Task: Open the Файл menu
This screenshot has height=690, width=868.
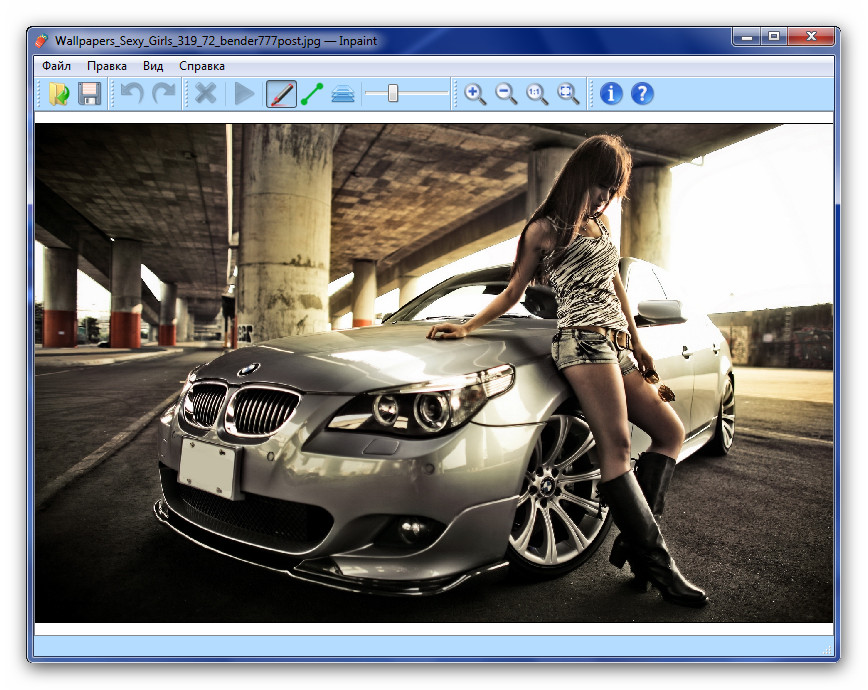Action: click(57, 66)
